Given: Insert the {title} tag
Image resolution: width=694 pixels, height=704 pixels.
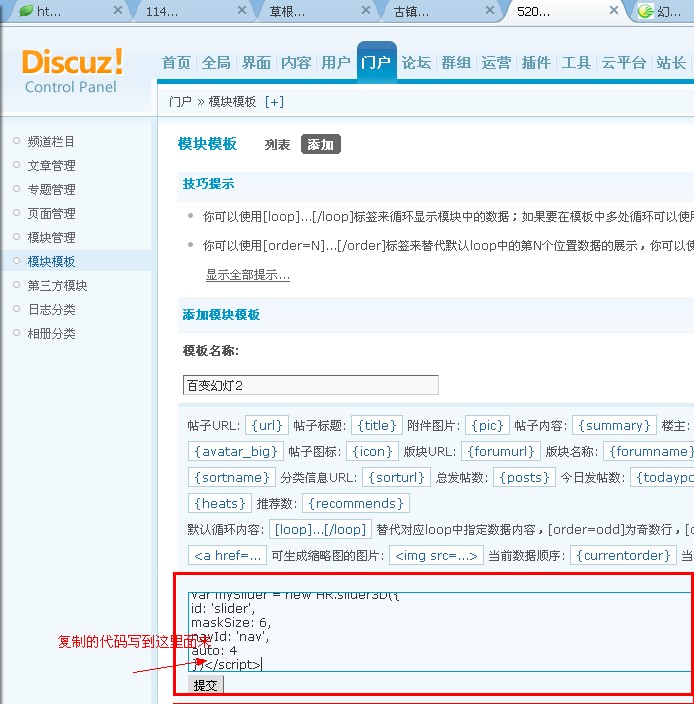Looking at the screenshot, I should (x=377, y=425).
